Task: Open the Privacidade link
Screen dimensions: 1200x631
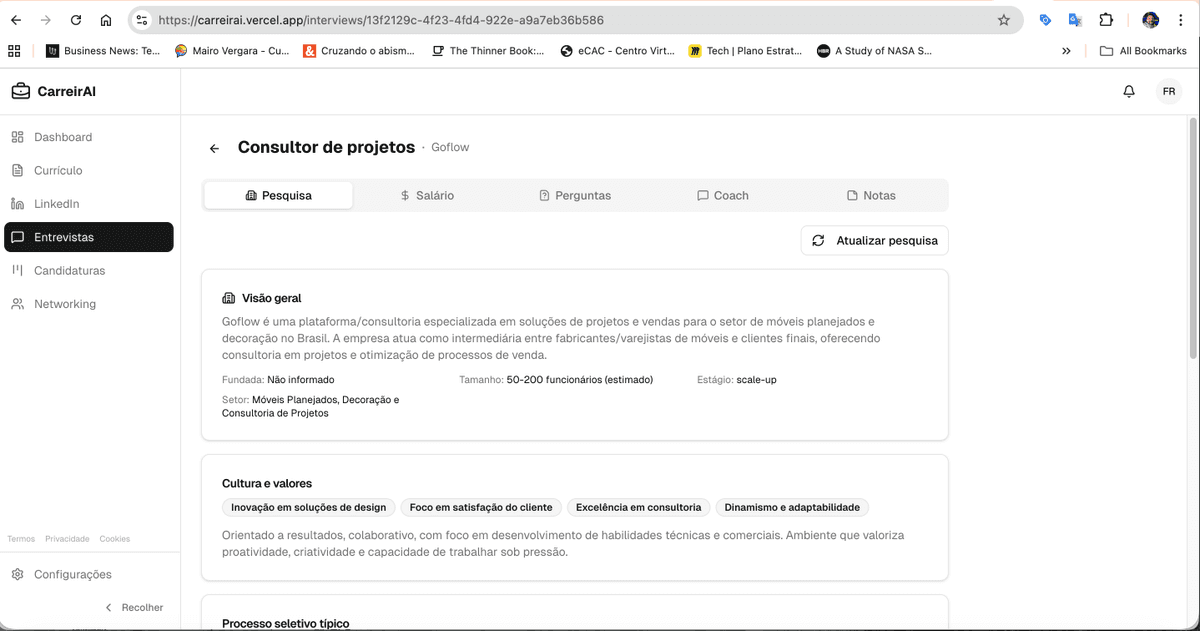Action: (x=66, y=538)
